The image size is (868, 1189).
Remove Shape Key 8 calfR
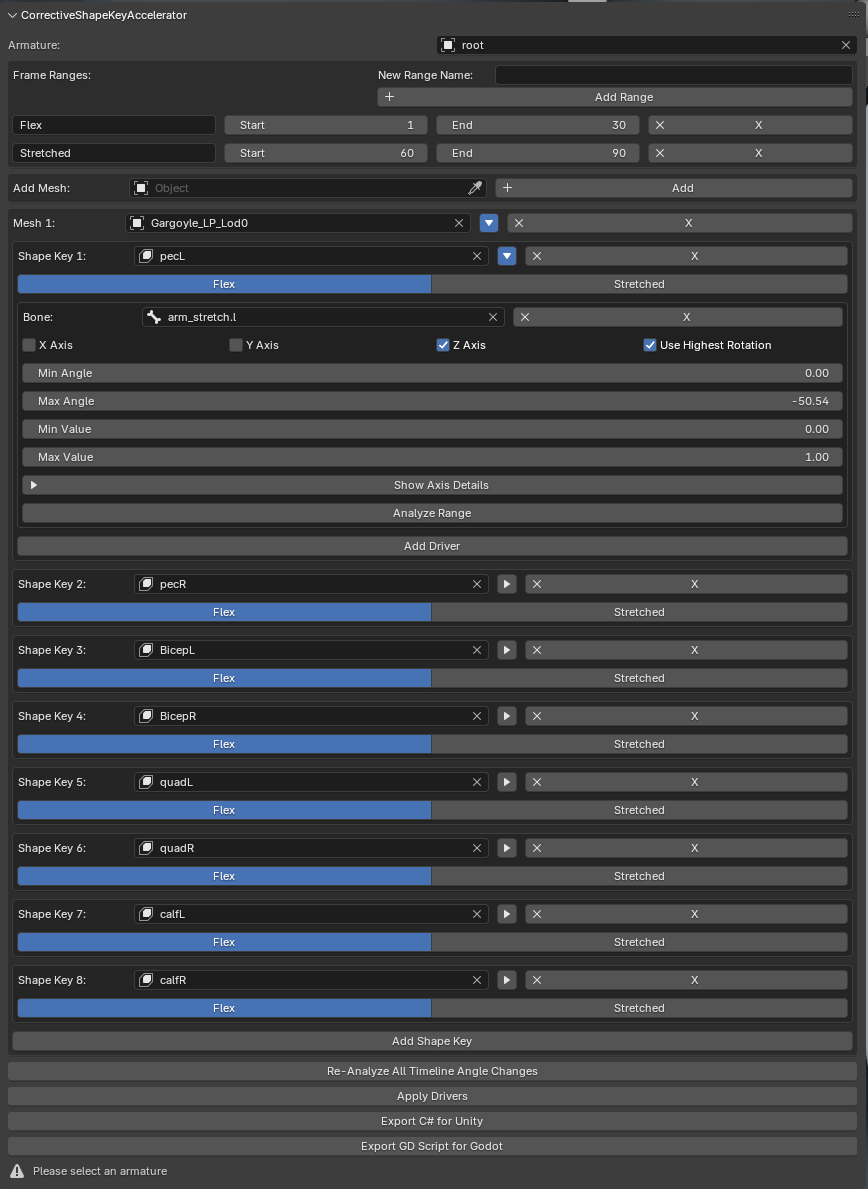[686, 980]
